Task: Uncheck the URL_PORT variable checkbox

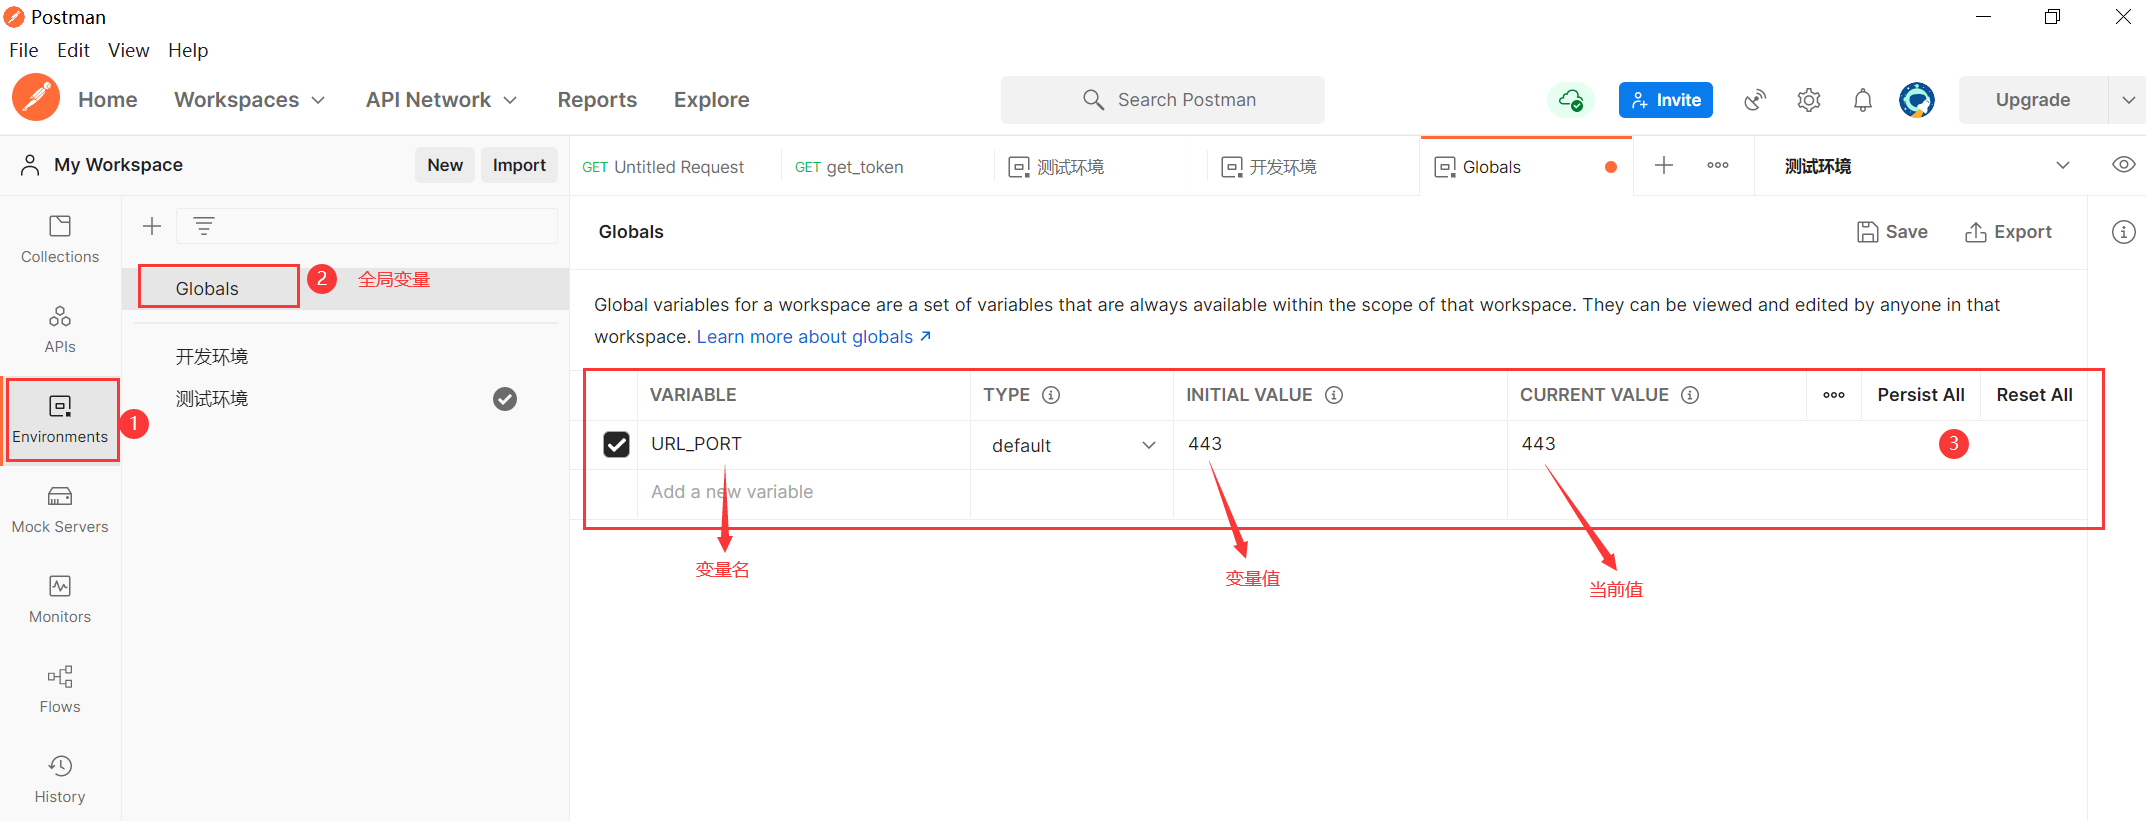Action: tap(617, 444)
